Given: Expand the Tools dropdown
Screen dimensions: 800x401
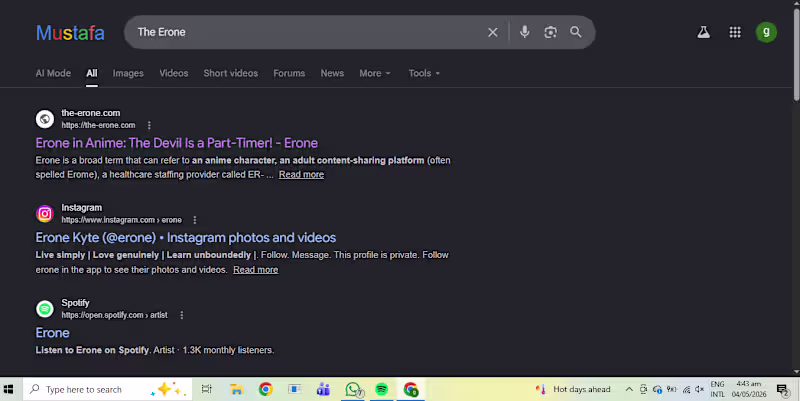Looking at the screenshot, I should pyautogui.click(x=424, y=73).
